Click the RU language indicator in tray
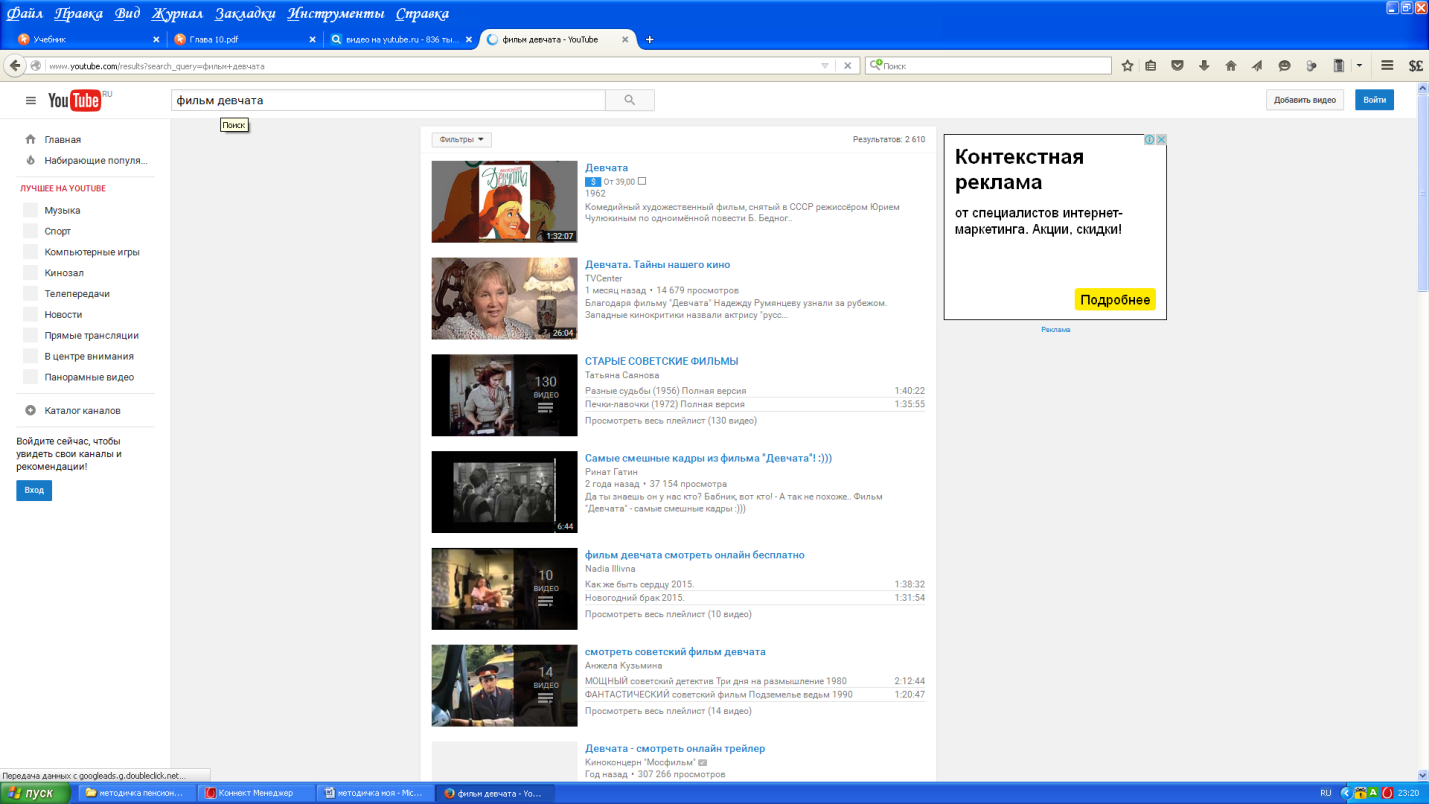The height and width of the screenshot is (804, 1429). [x=1326, y=793]
